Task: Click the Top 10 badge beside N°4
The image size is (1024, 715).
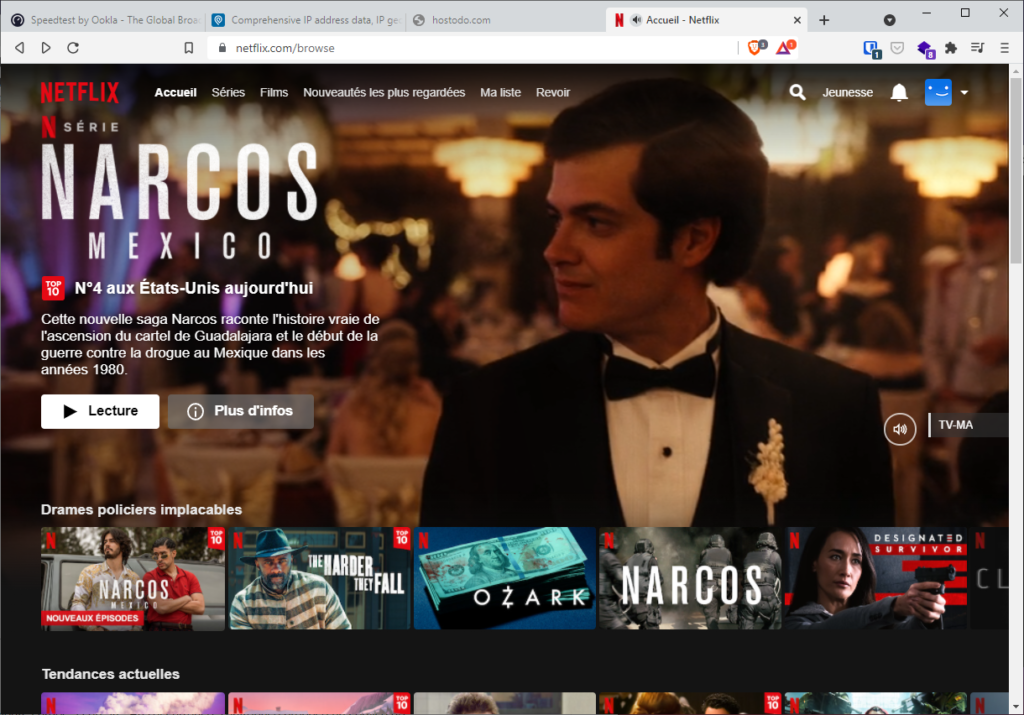Action: point(53,288)
